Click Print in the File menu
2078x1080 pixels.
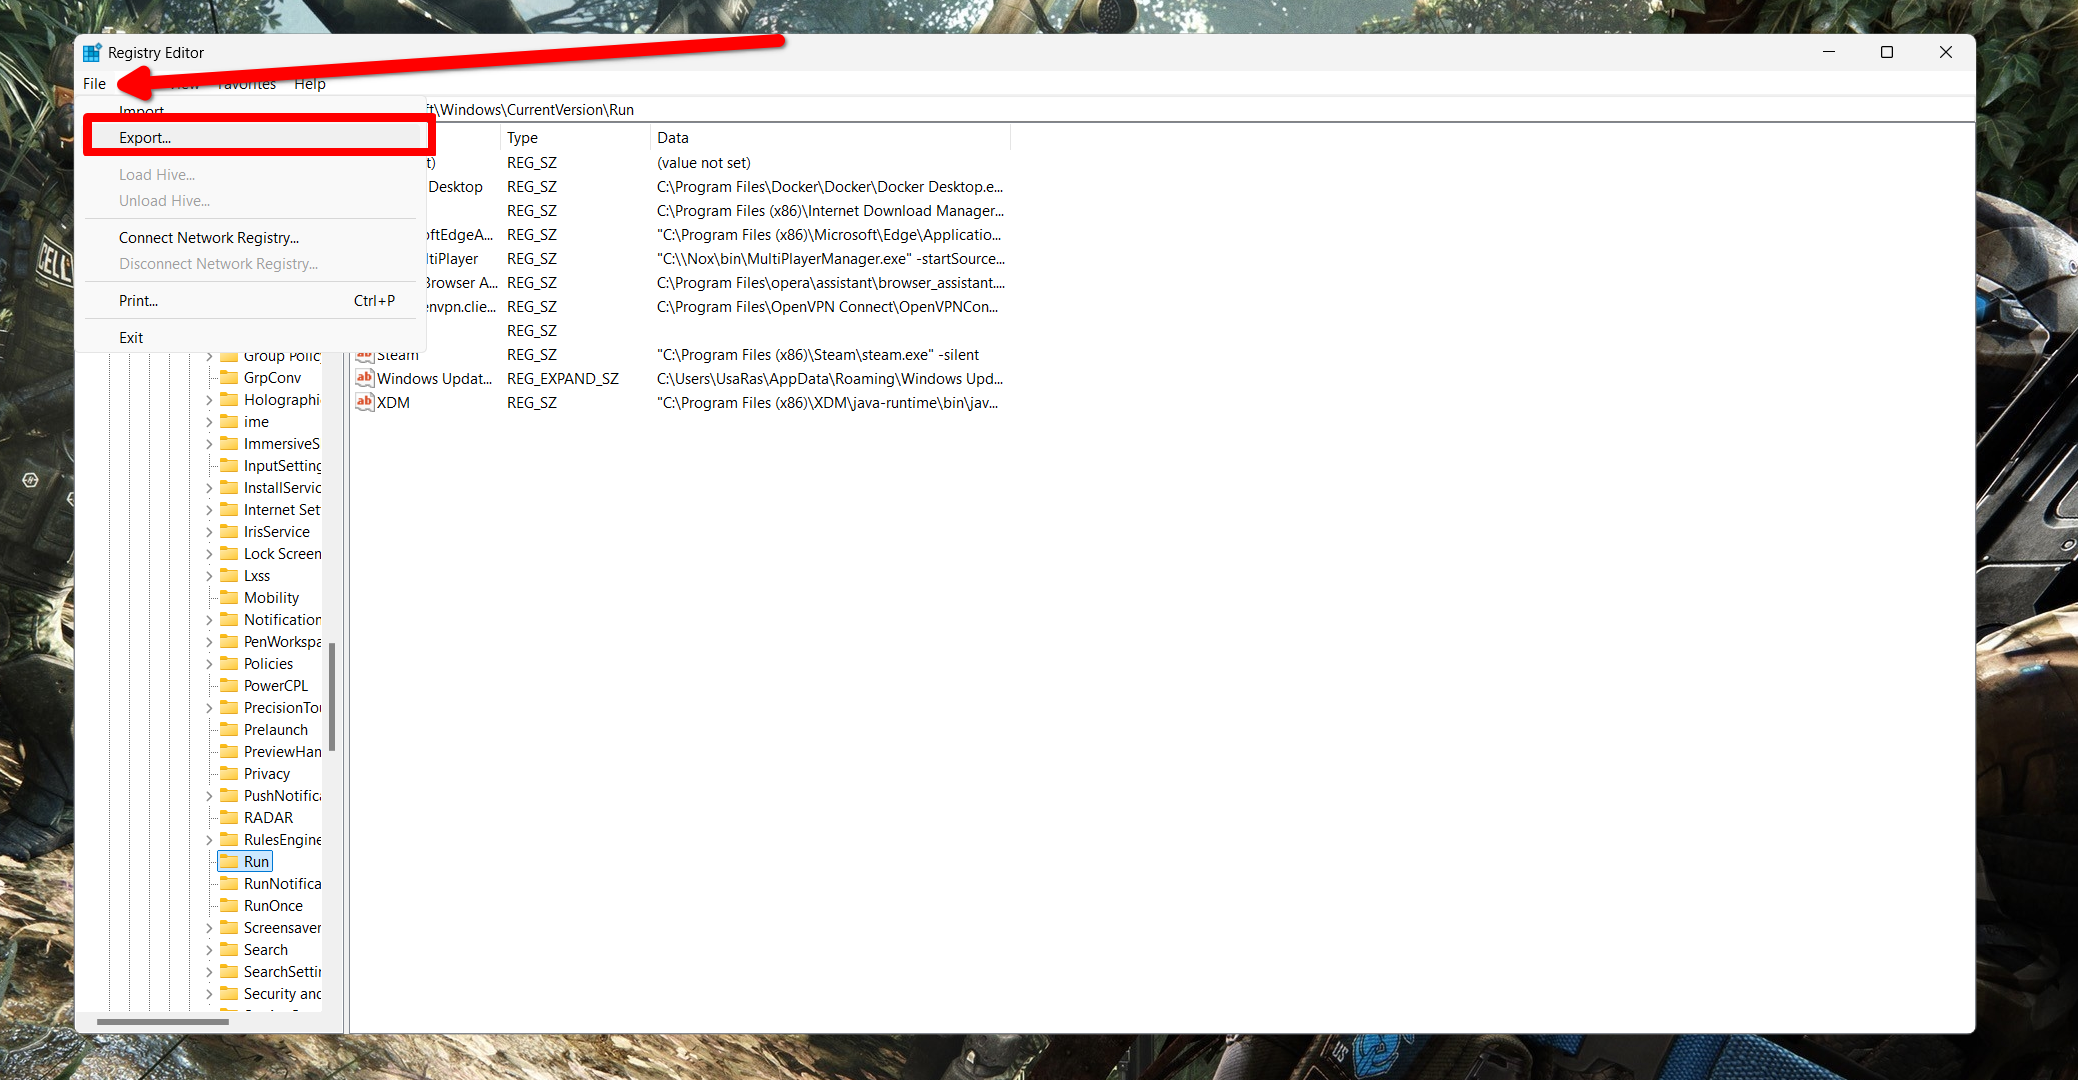(138, 300)
